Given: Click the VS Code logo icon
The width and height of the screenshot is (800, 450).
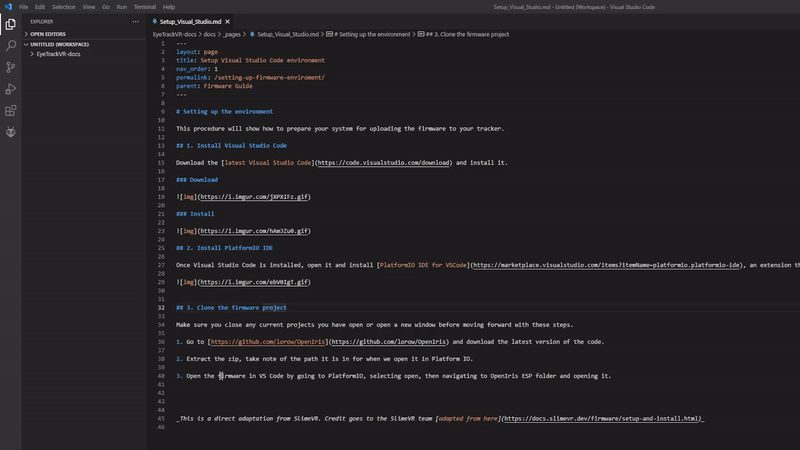Looking at the screenshot, I should coord(8,7).
